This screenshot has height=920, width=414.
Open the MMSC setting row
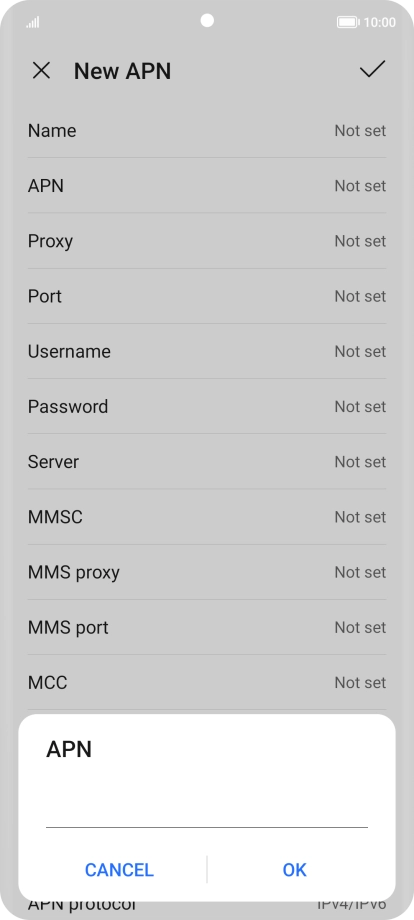[207, 516]
